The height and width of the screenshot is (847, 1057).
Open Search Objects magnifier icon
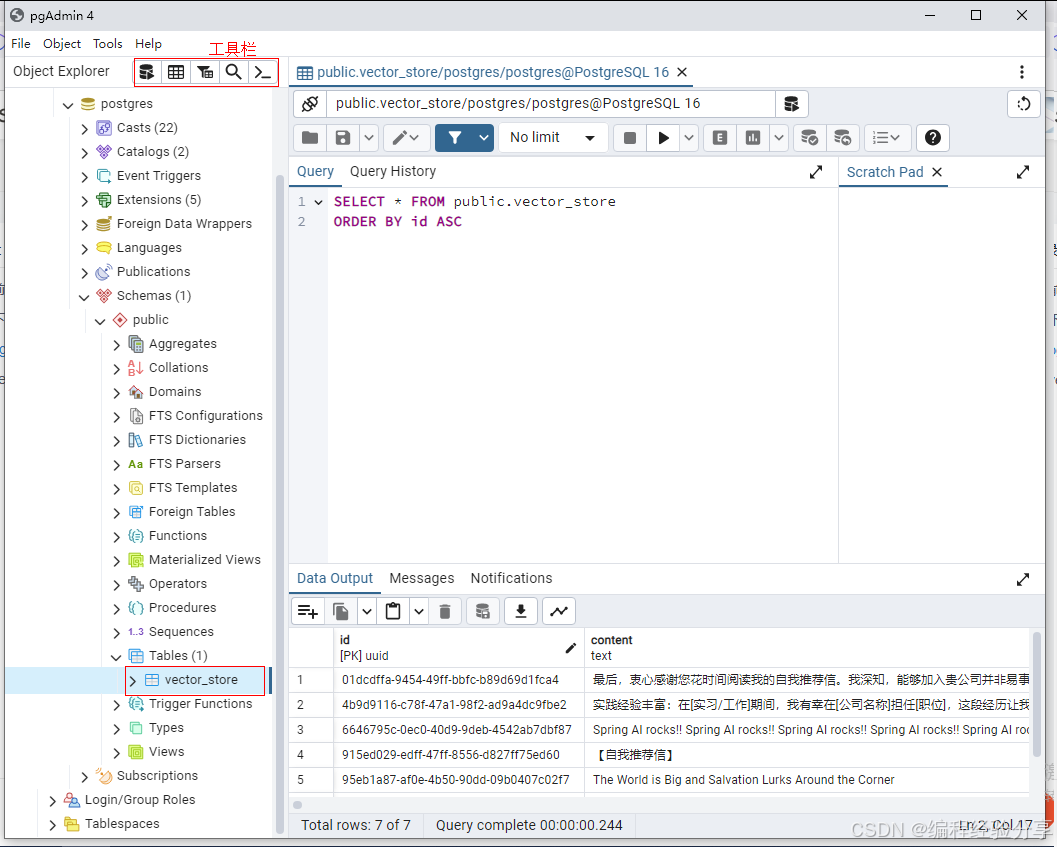[x=233, y=72]
